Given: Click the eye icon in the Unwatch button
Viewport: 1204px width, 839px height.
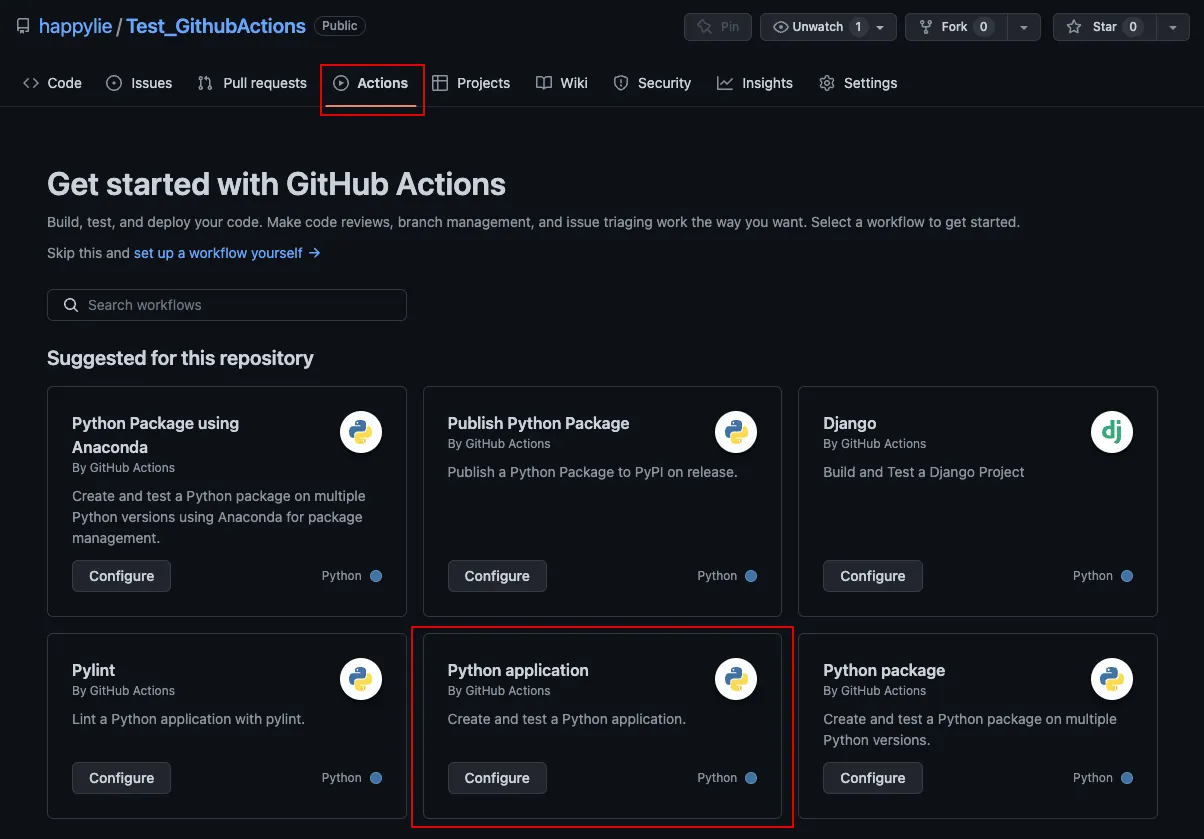Looking at the screenshot, I should [781, 27].
